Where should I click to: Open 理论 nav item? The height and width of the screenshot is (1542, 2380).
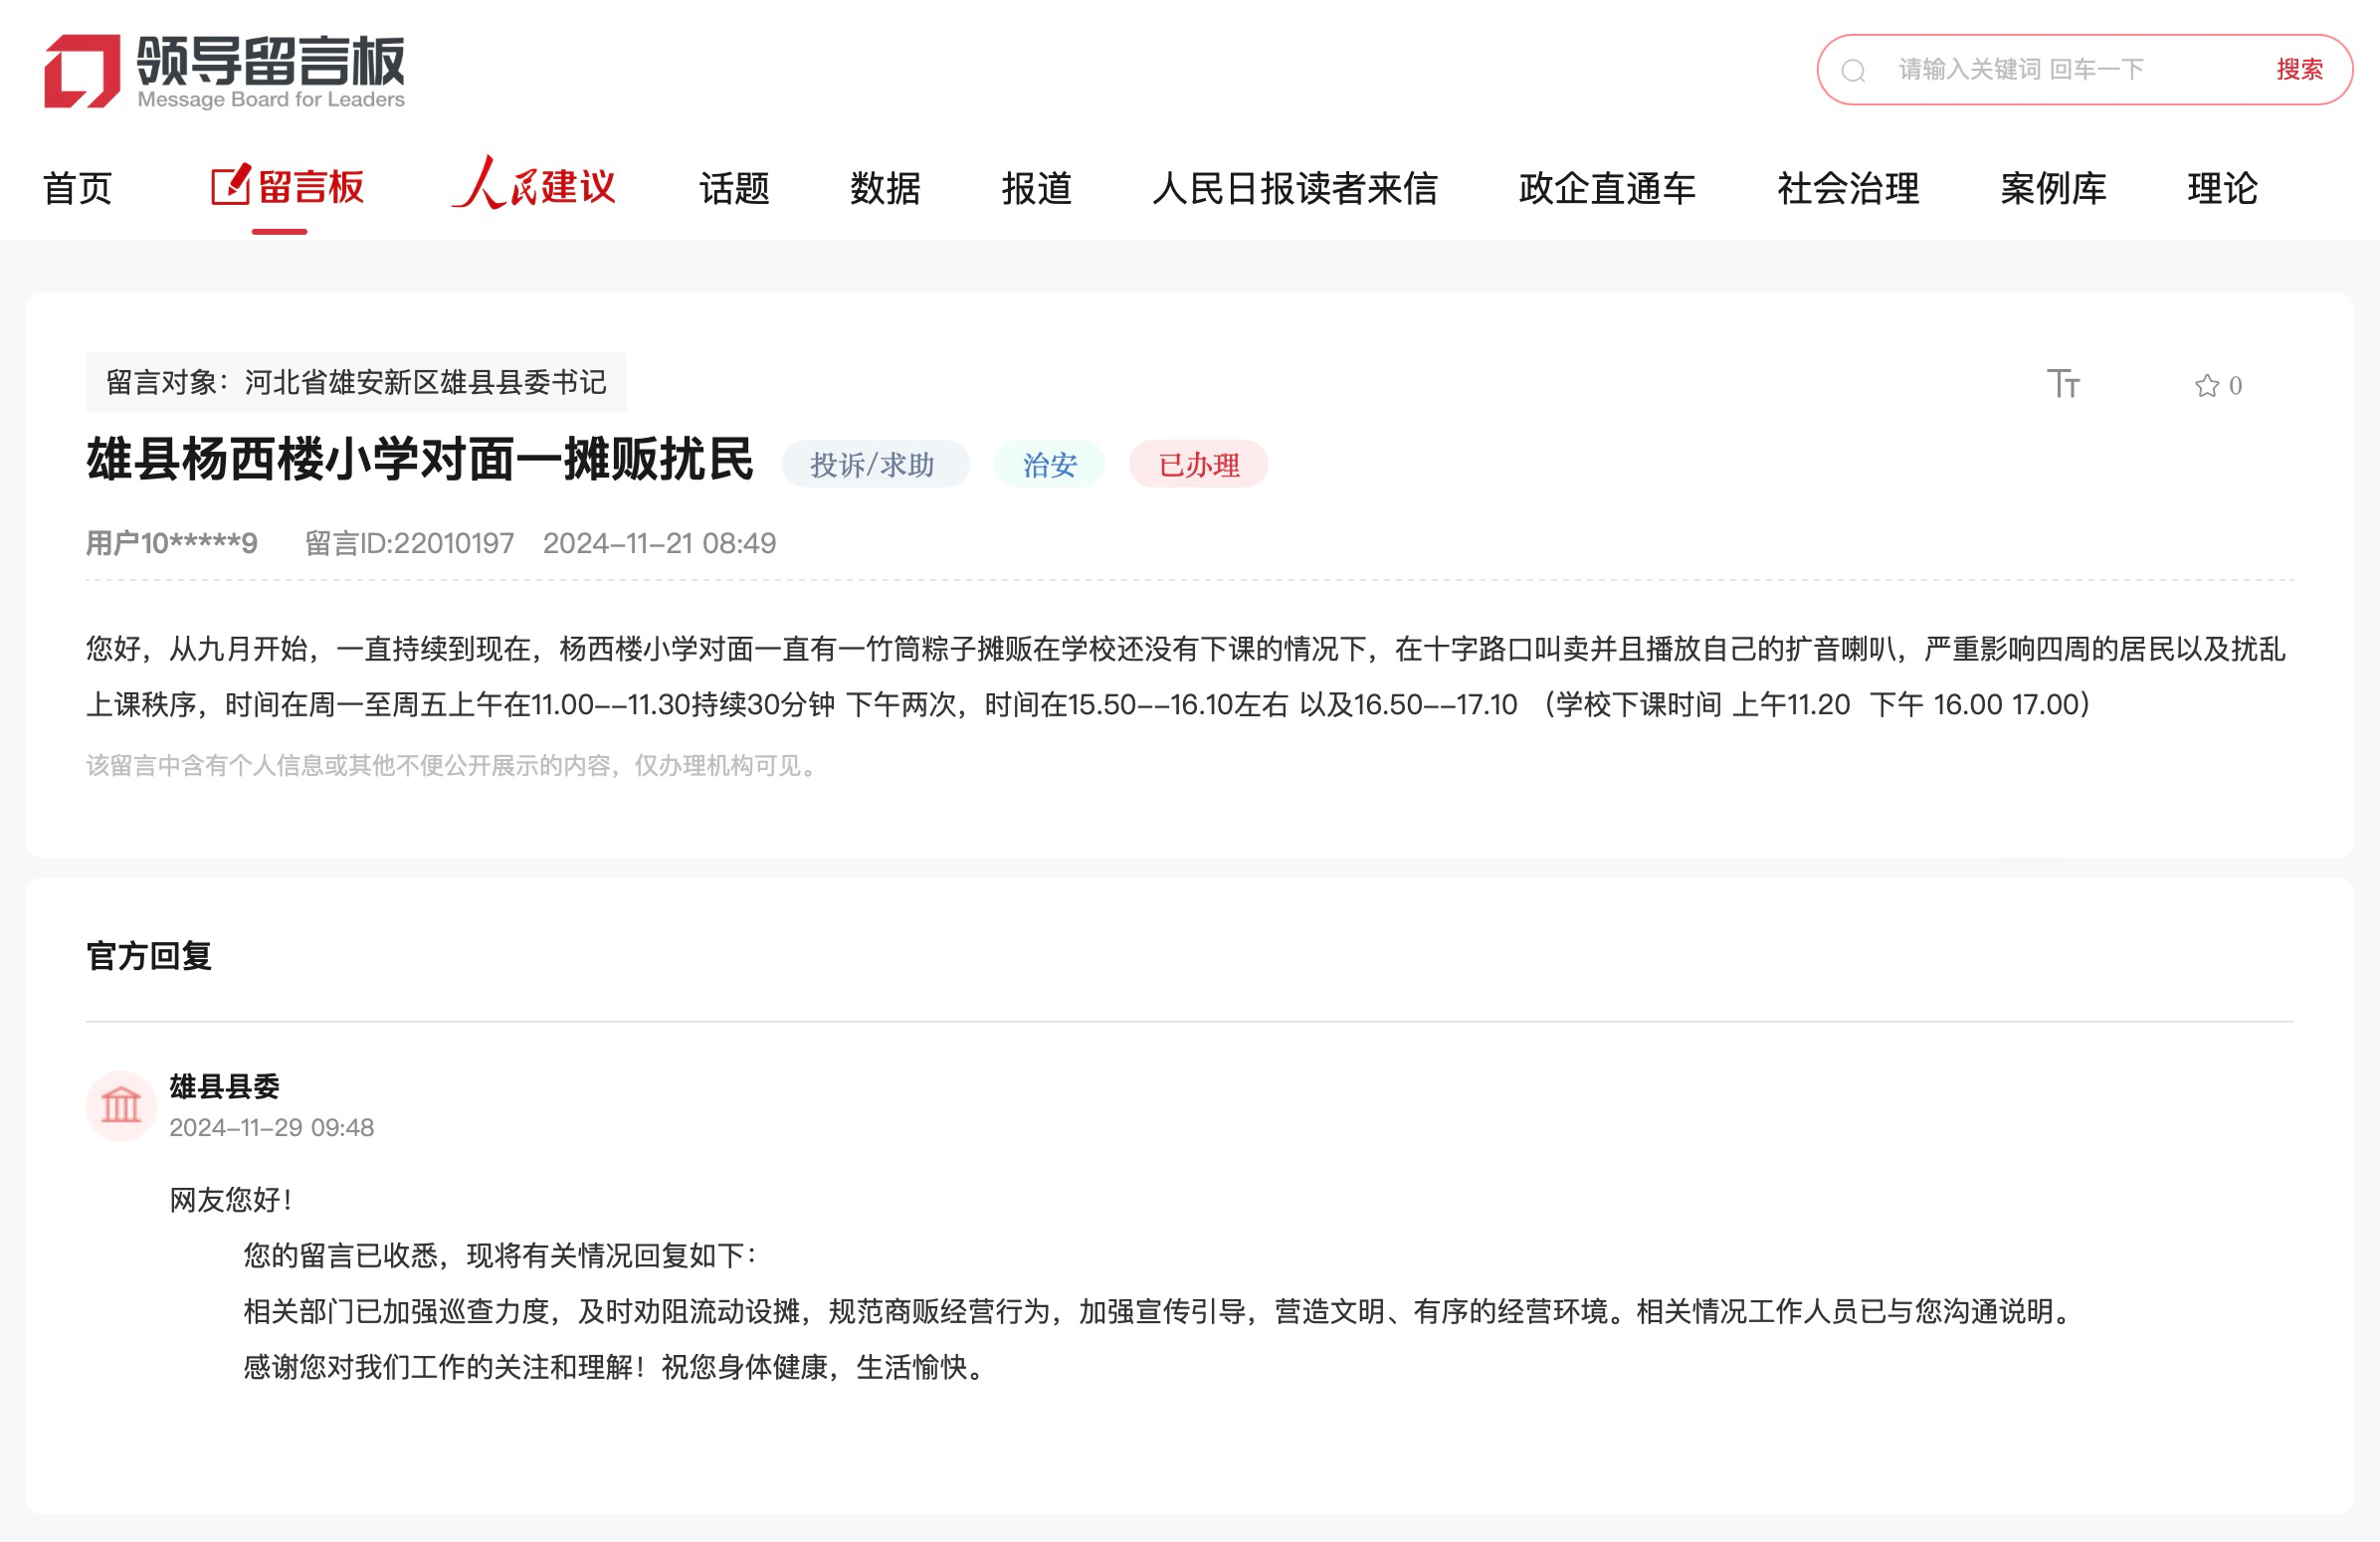(2222, 188)
